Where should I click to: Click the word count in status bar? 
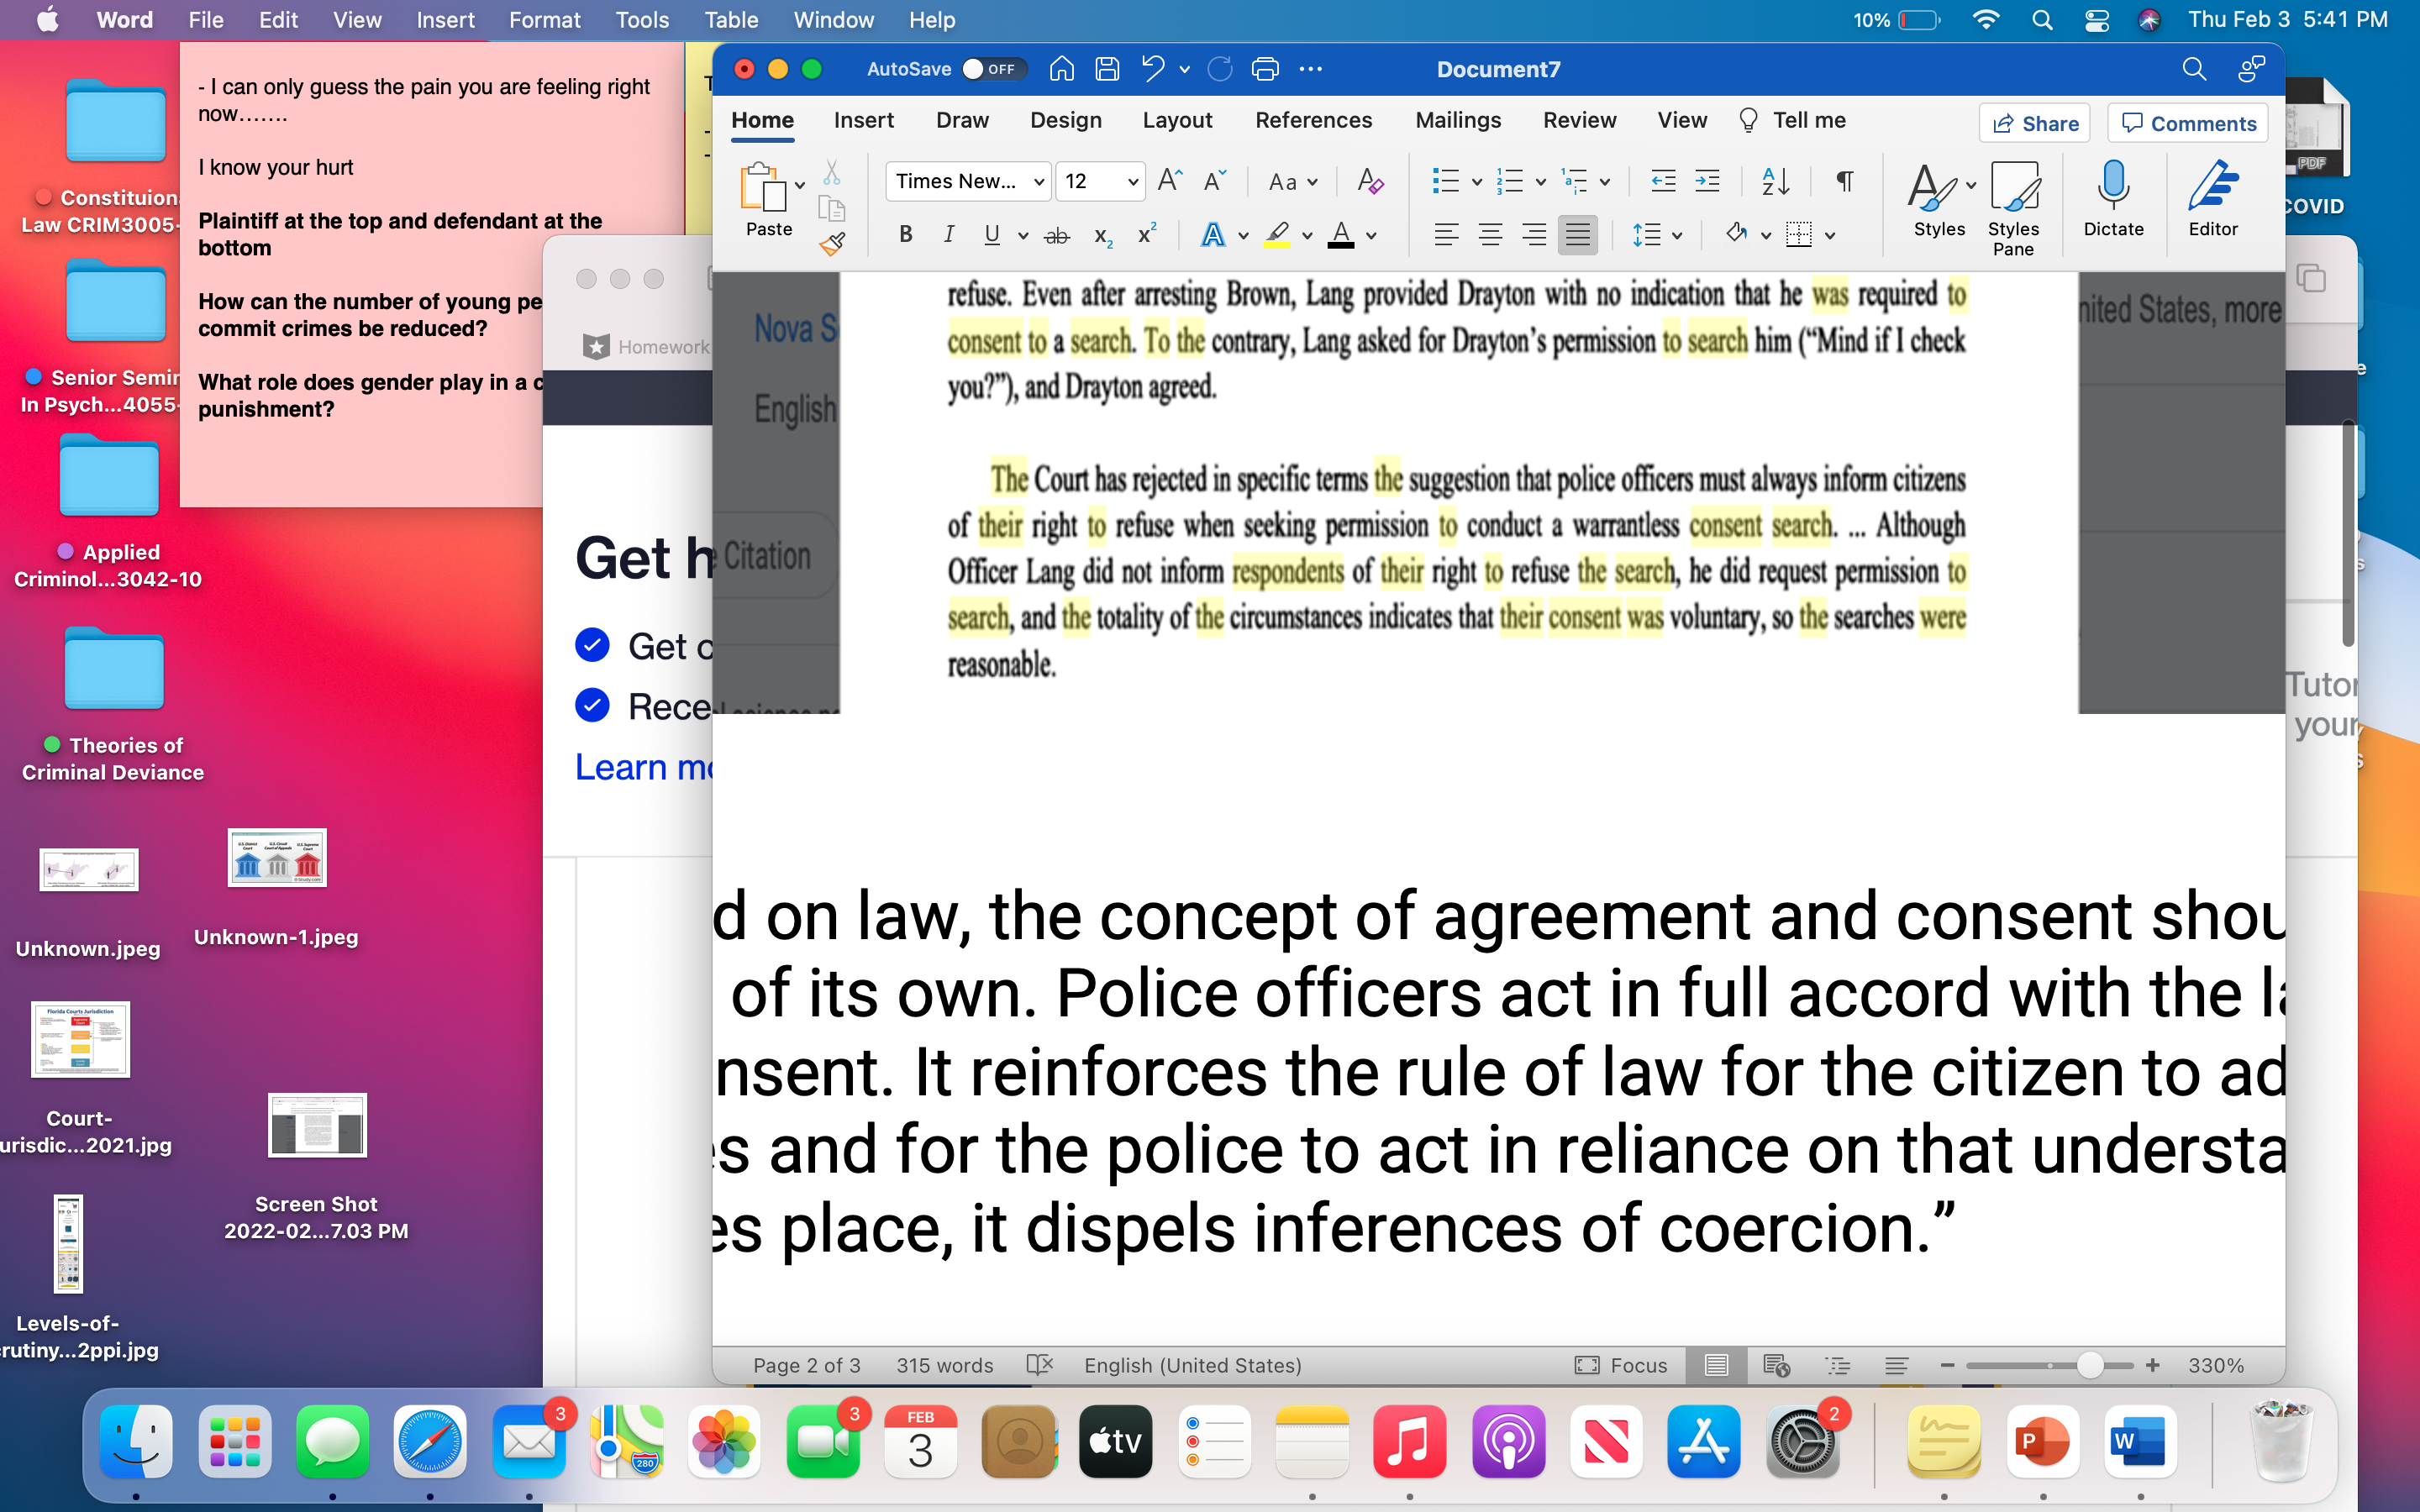(944, 1365)
